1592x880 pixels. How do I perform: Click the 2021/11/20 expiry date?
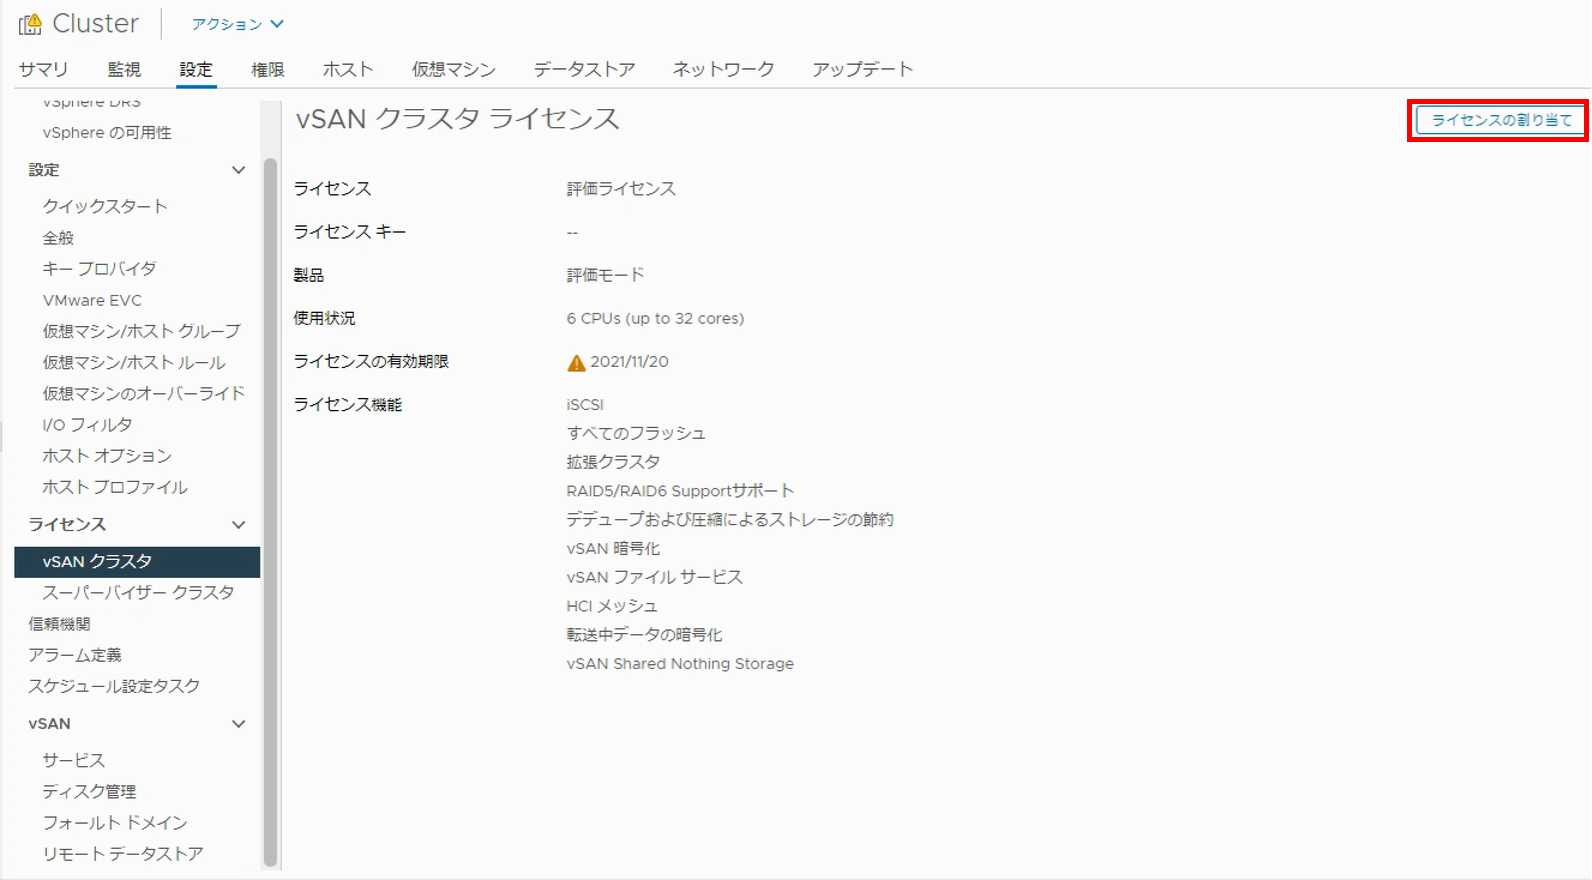[629, 362]
